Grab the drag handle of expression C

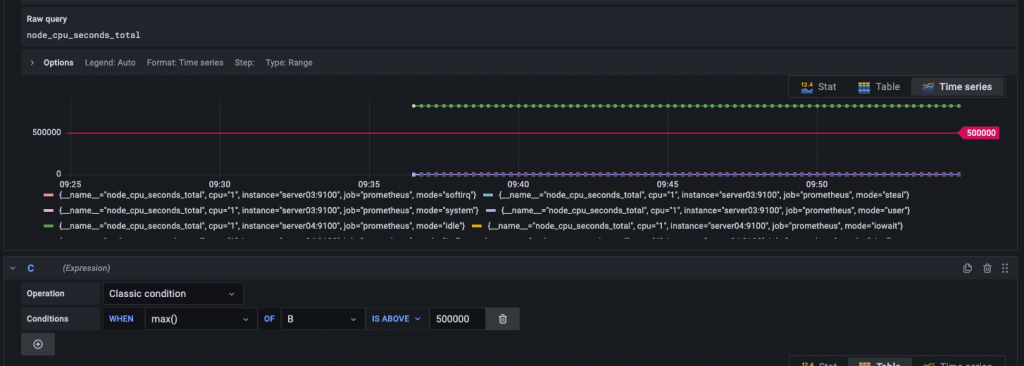pyautogui.click(x=1005, y=268)
